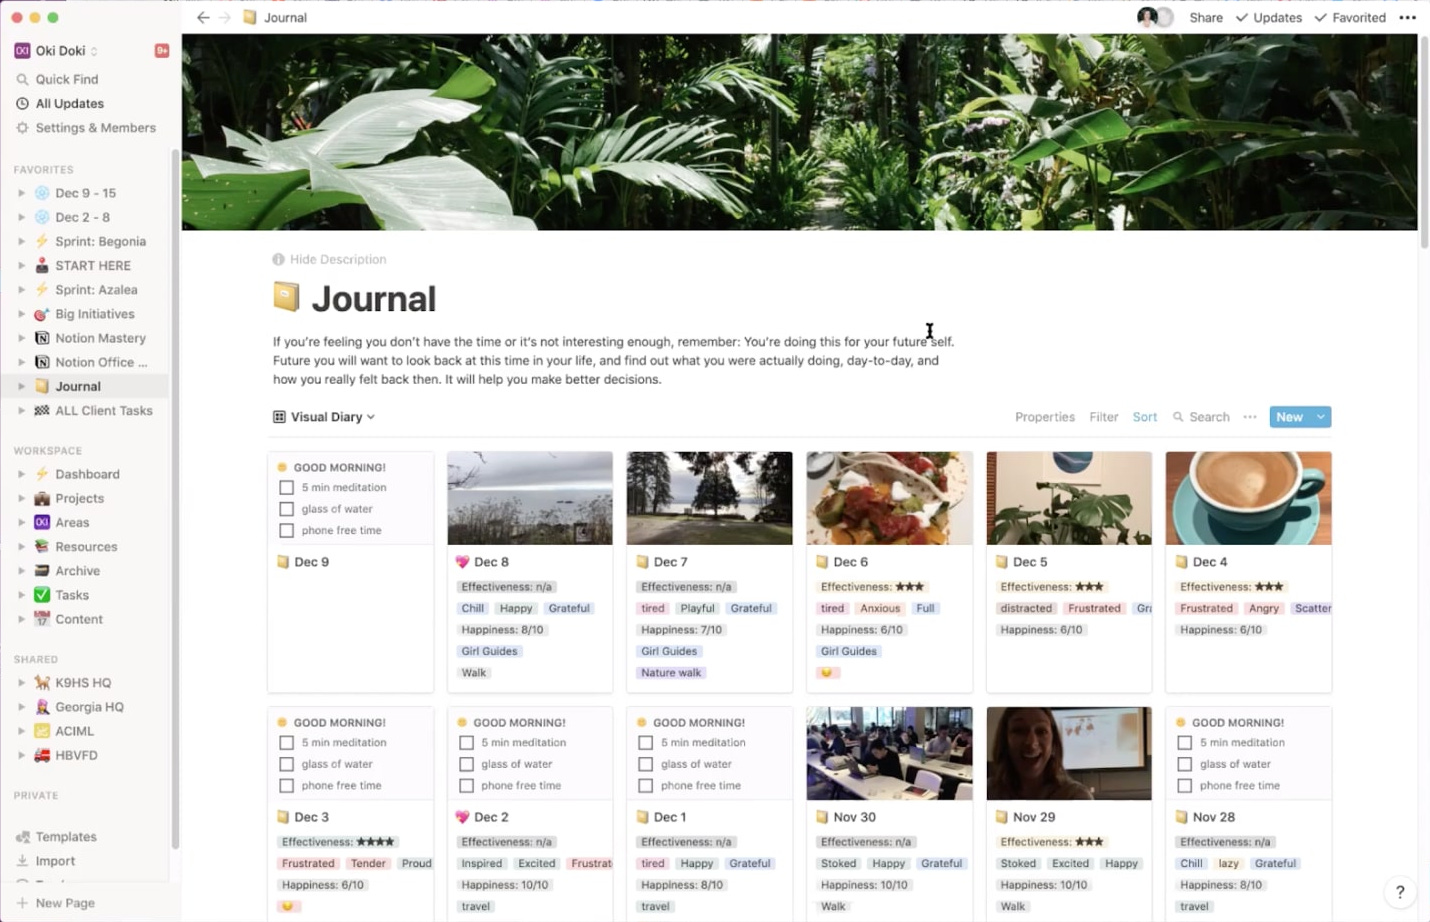Expand the Projects tree item in sidebar
This screenshot has width=1430, height=922.
pyautogui.click(x=21, y=499)
